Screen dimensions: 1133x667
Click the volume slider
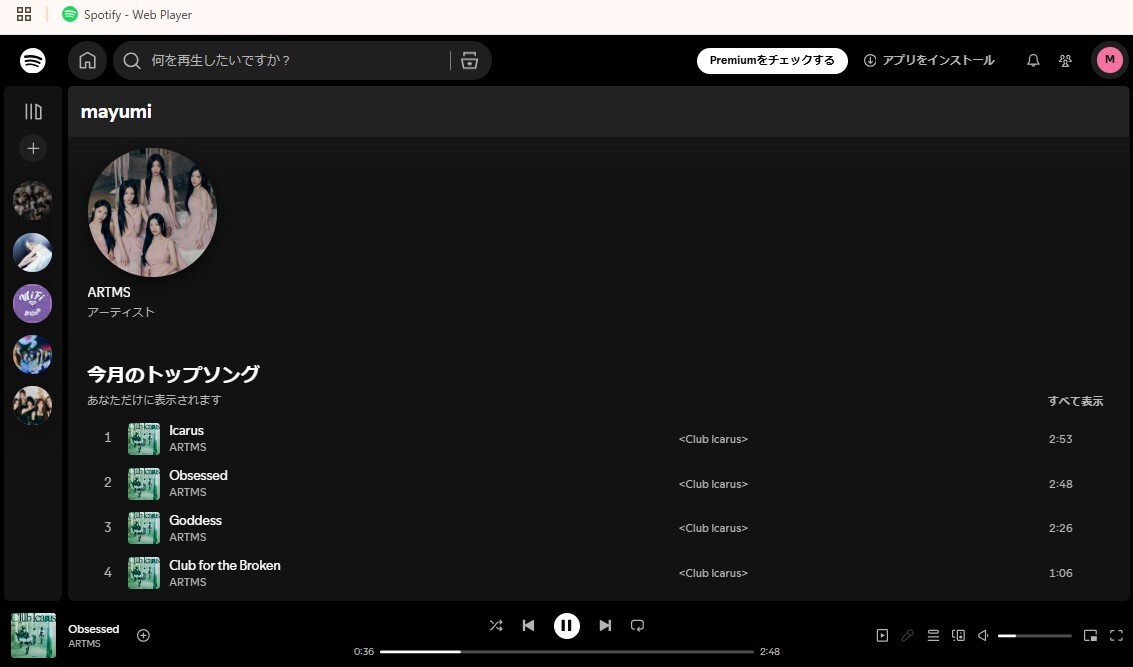point(1035,636)
